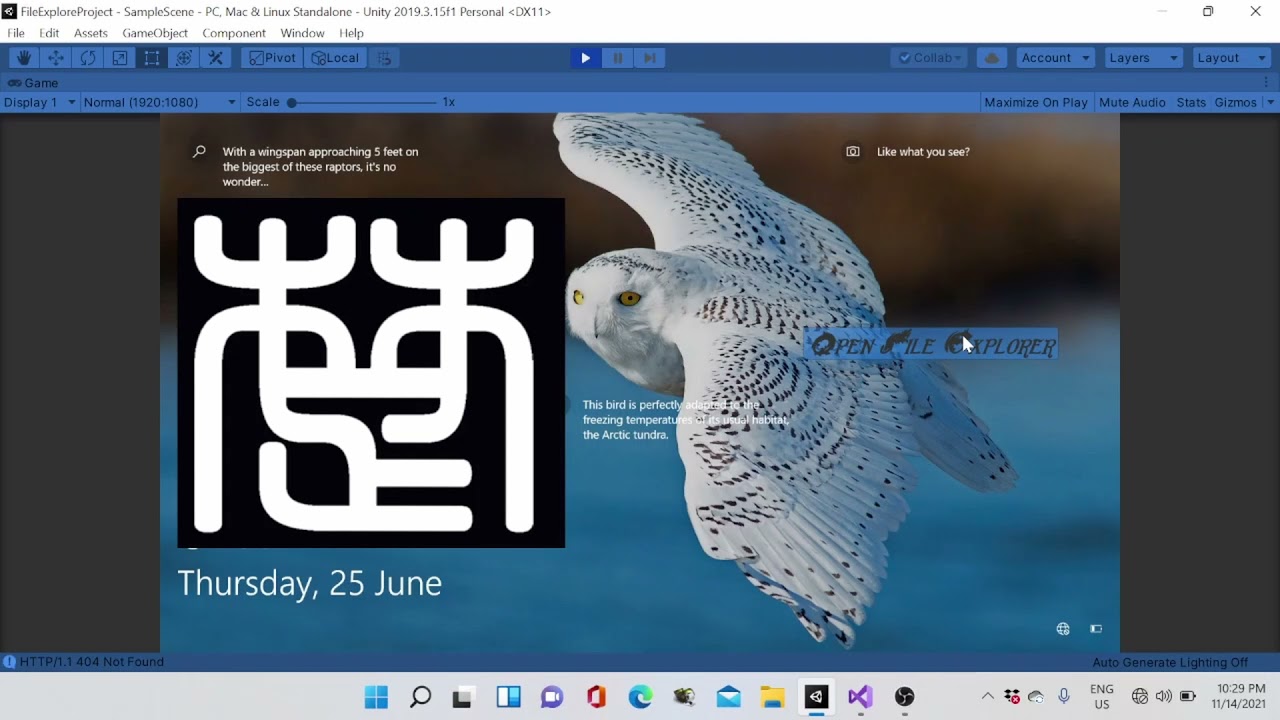Open the Normal (1920:1080) resolution dropdown
Screen dimensions: 1280x720
click(159, 102)
